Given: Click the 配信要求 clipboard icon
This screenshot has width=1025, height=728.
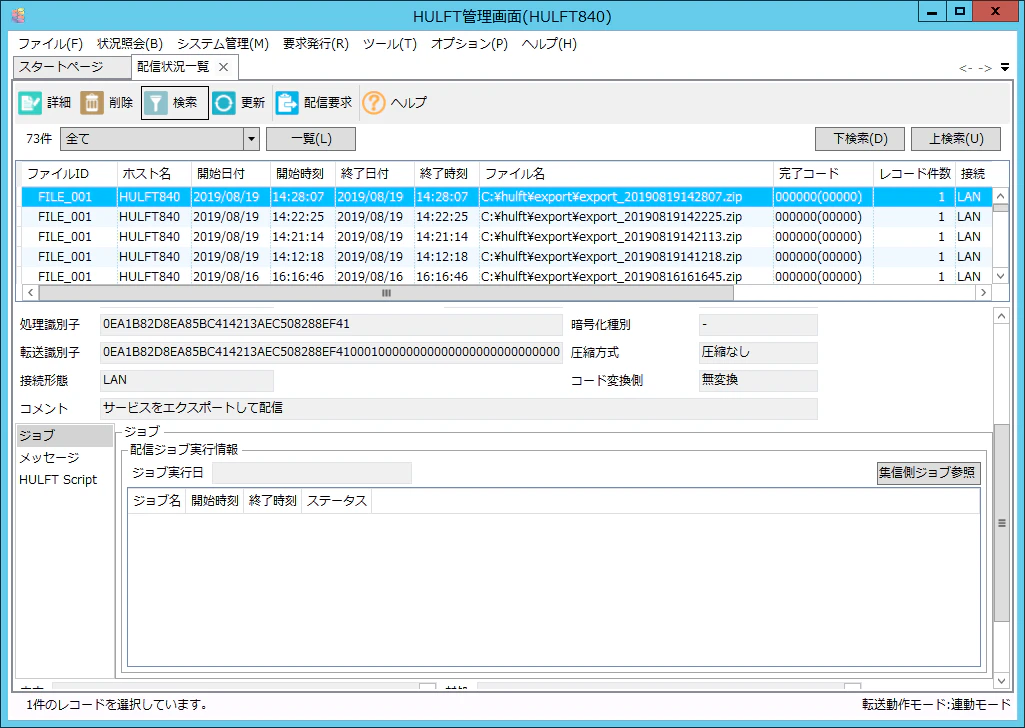Looking at the screenshot, I should pos(286,103).
